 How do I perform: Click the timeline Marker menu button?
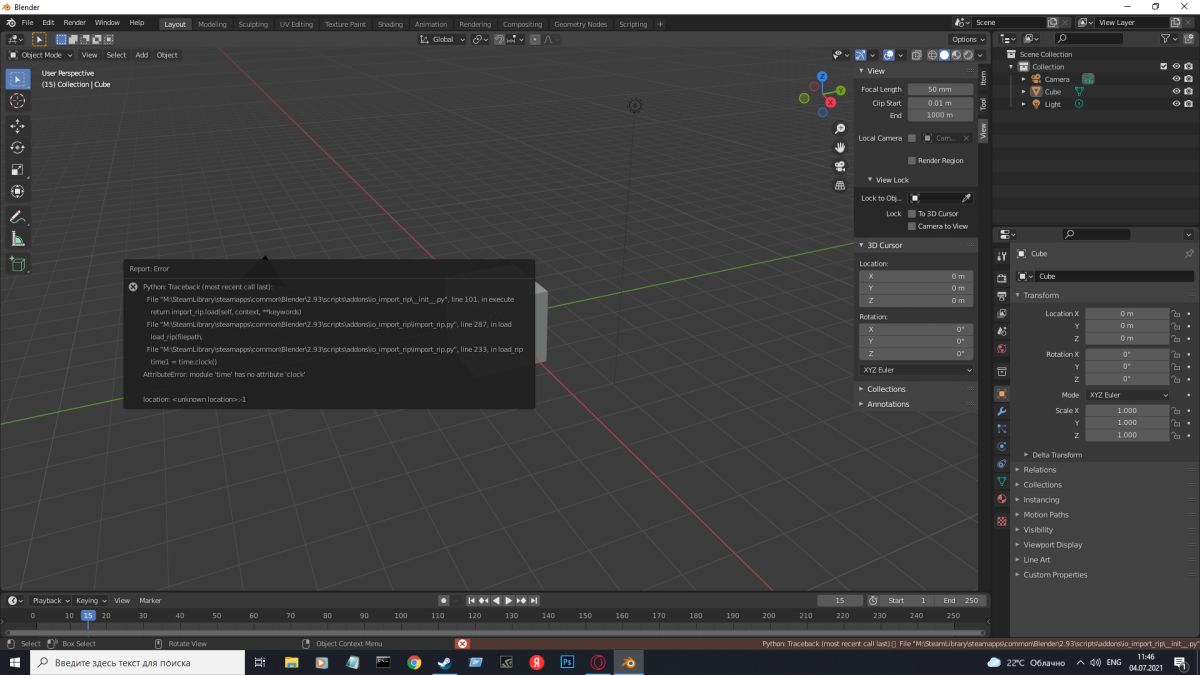(150, 600)
